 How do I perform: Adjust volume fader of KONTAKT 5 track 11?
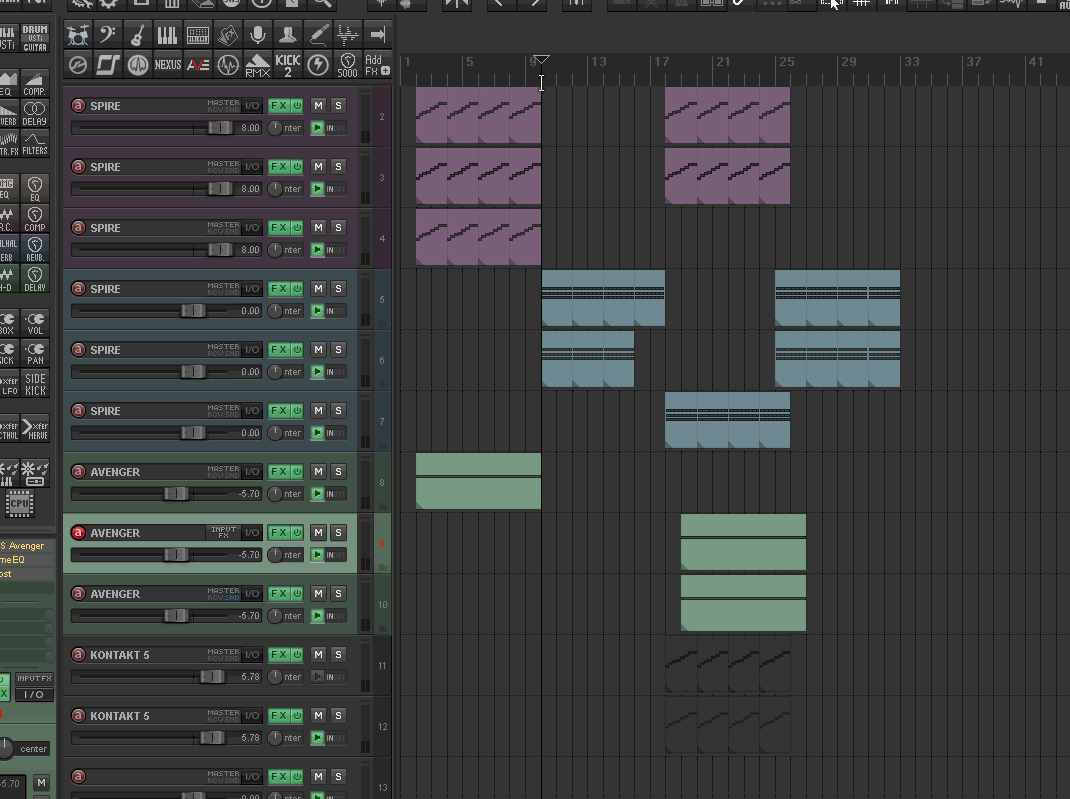point(211,677)
